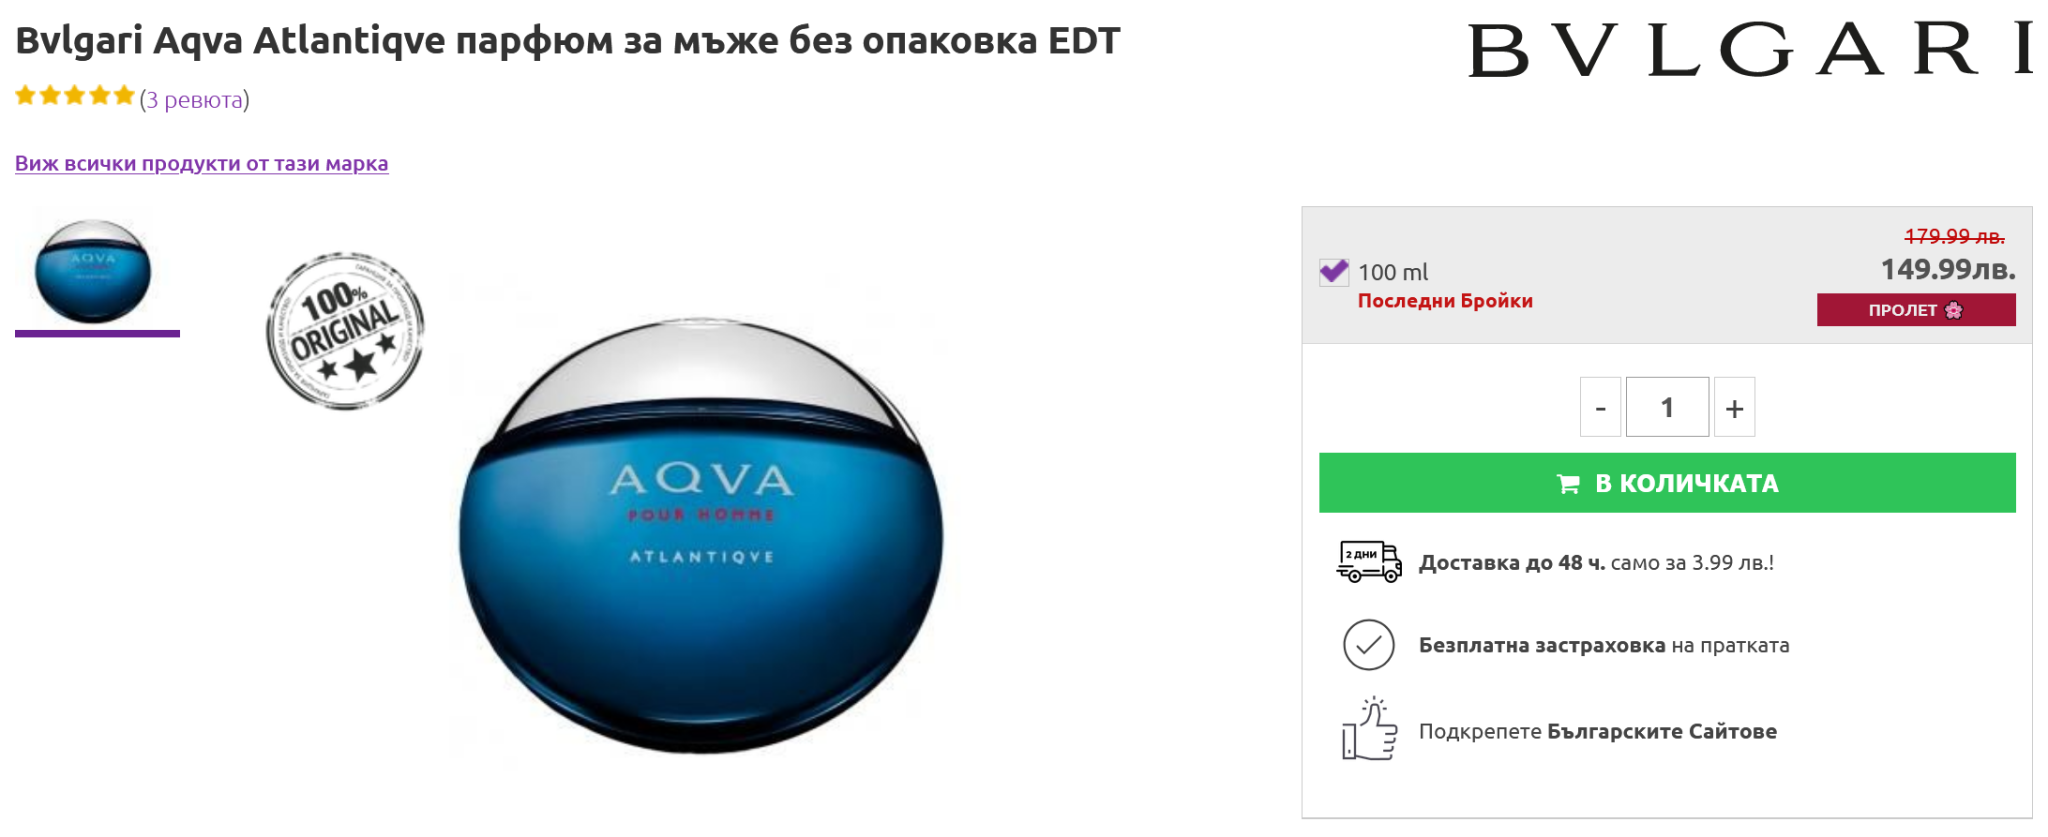Decrease quantity with the minus button
This screenshot has height=837, width=2048.
click(1600, 407)
